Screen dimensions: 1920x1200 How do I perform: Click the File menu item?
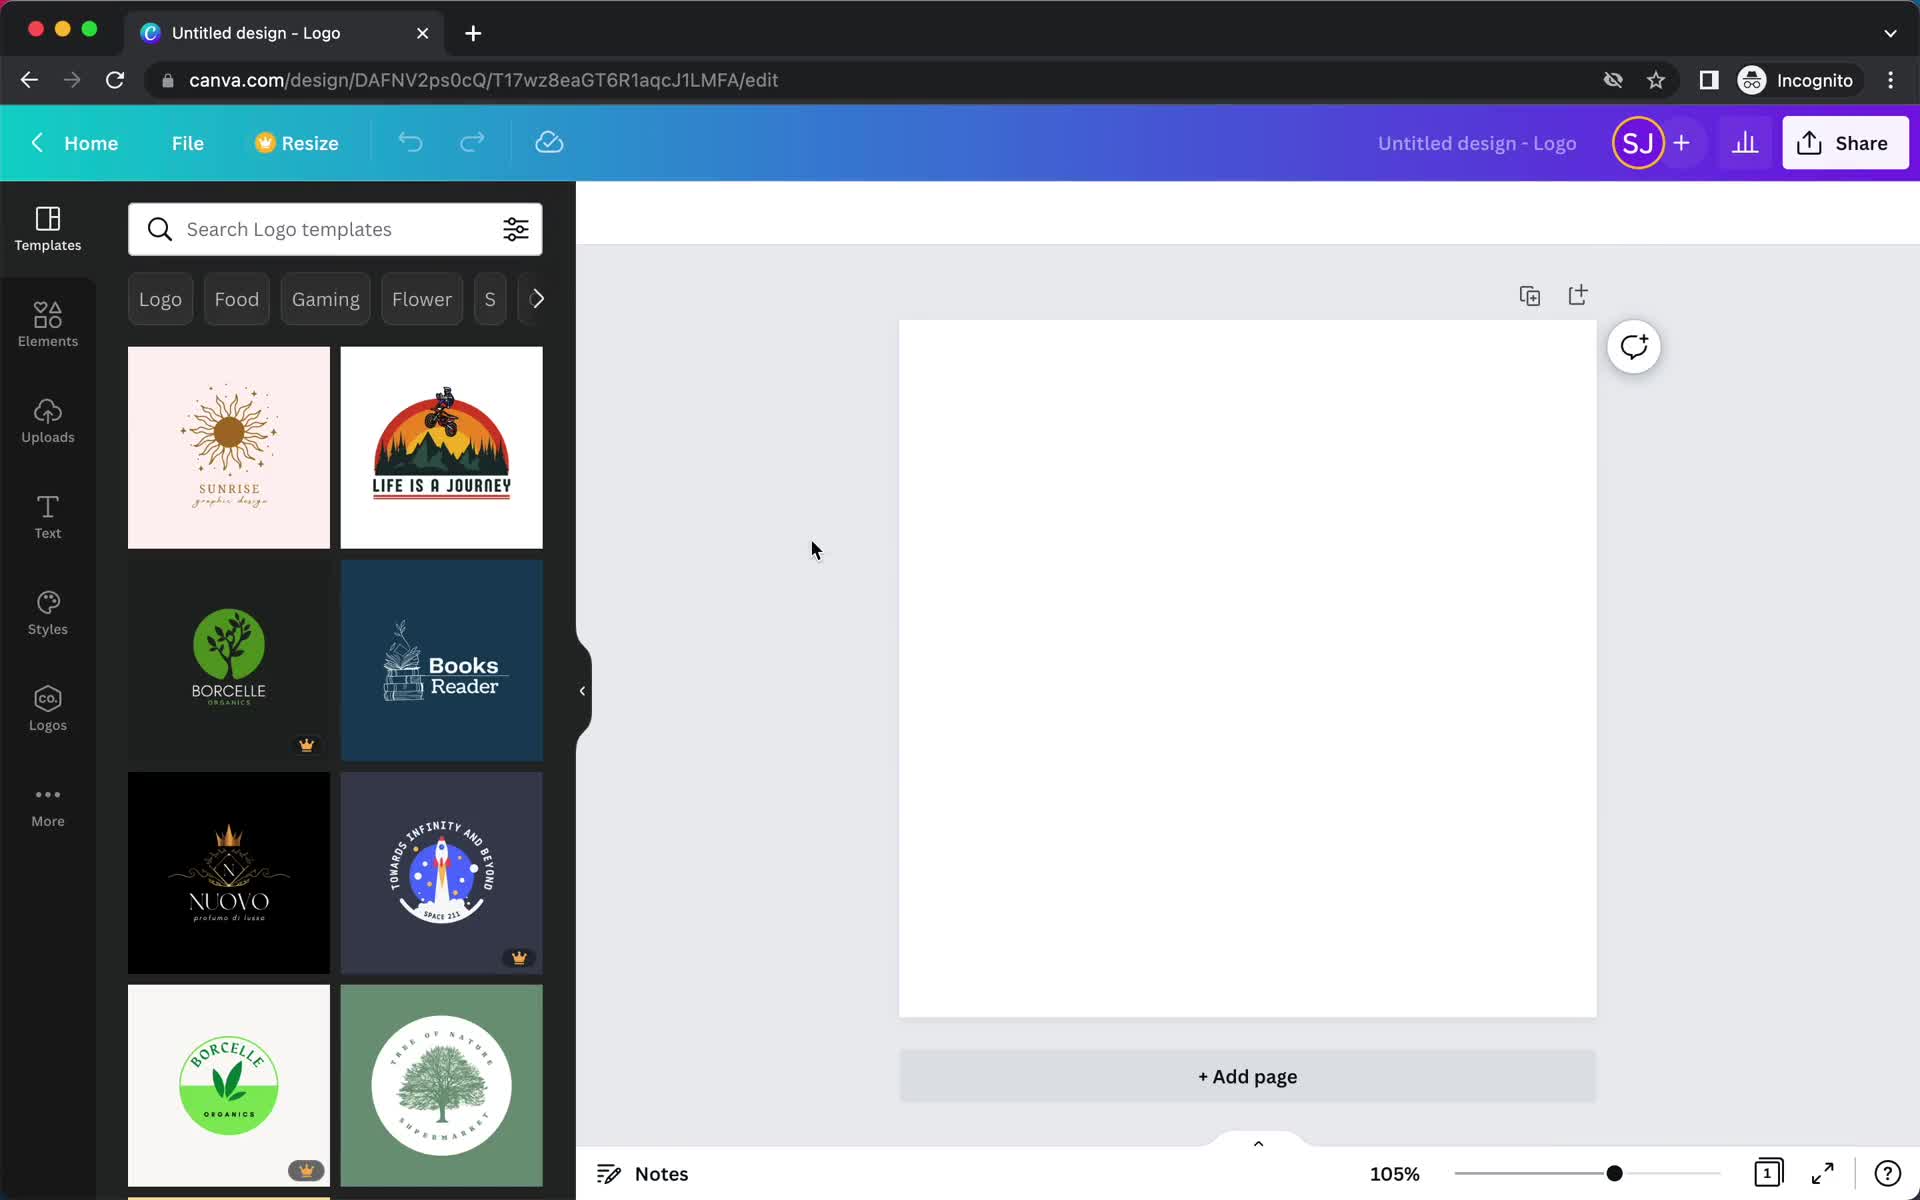[x=187, y=142]
